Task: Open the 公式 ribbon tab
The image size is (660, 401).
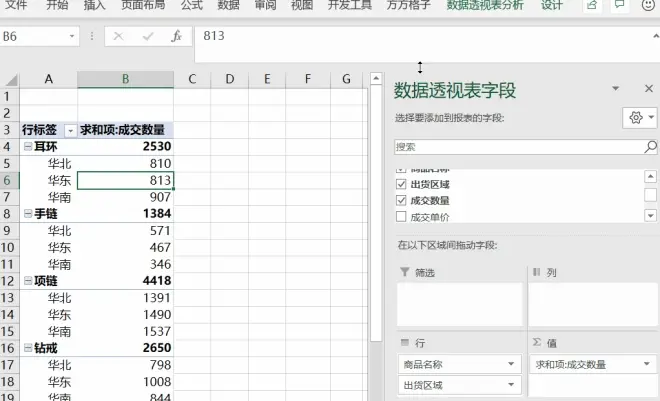Action: (192, 5)
